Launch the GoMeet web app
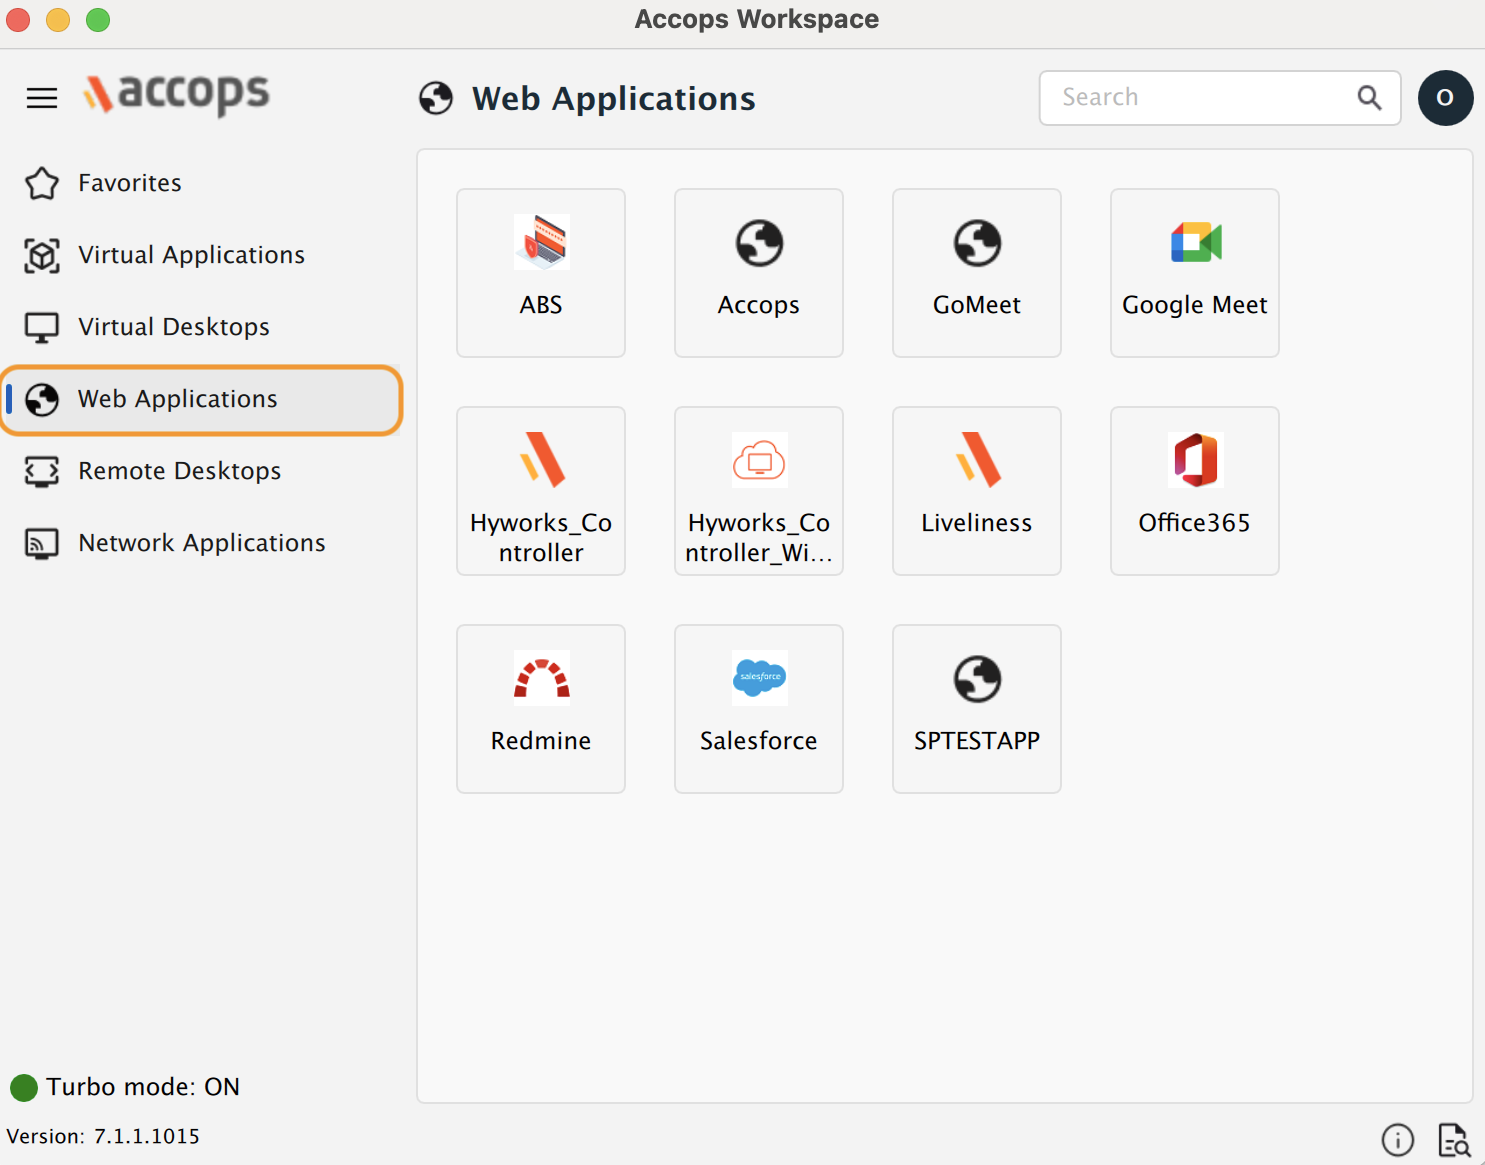Screen dimensions: 1485x1165 [976, 272]
